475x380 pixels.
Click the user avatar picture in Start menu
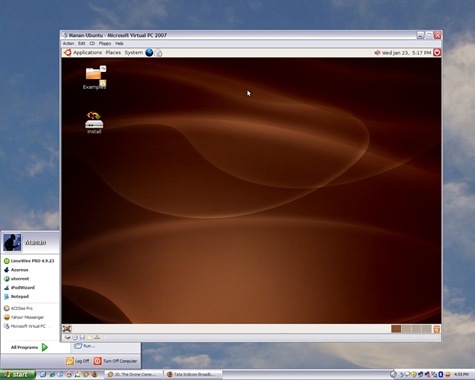(12, 242)
